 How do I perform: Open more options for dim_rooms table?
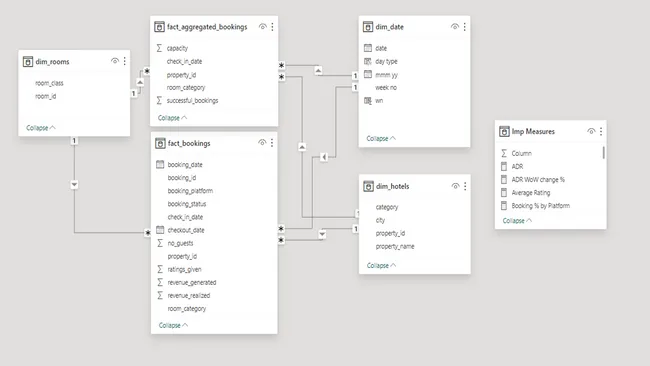(125, 61)
